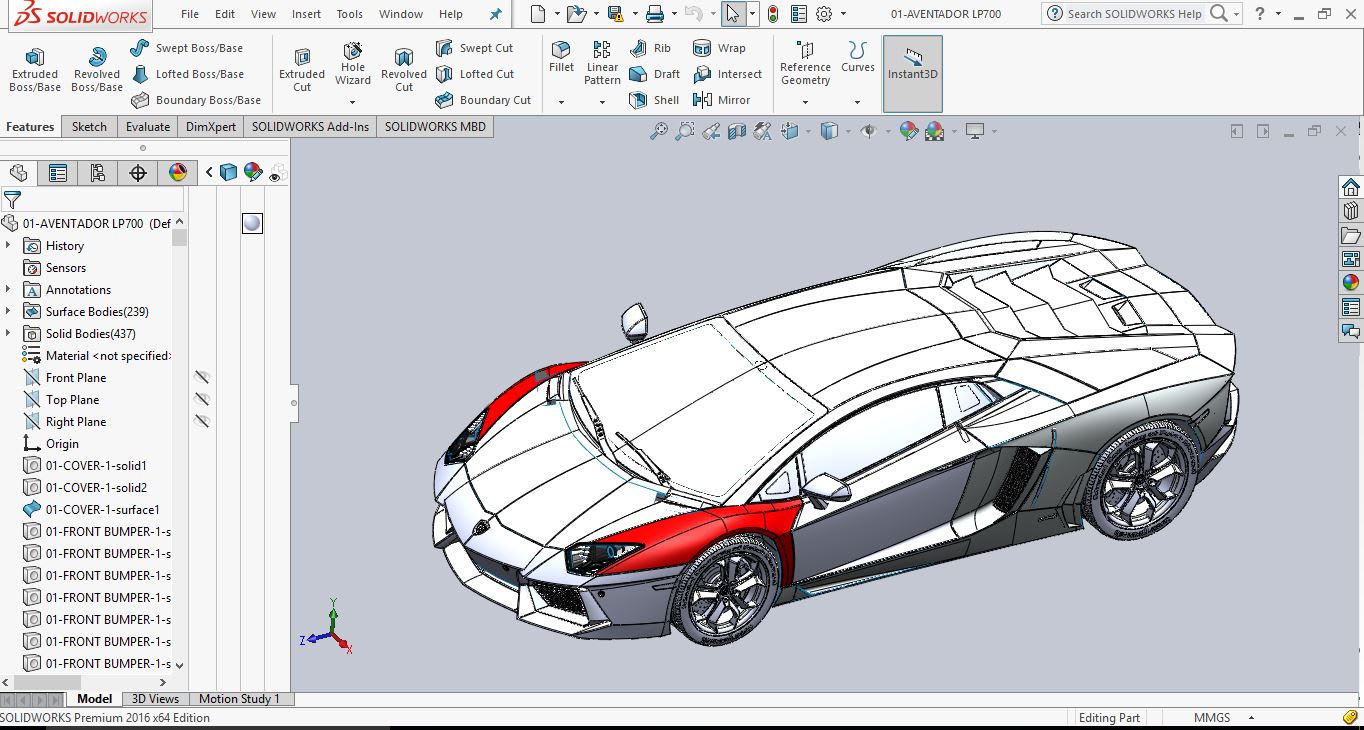Show the hidden Front Plane

click(x=202, y=377)
